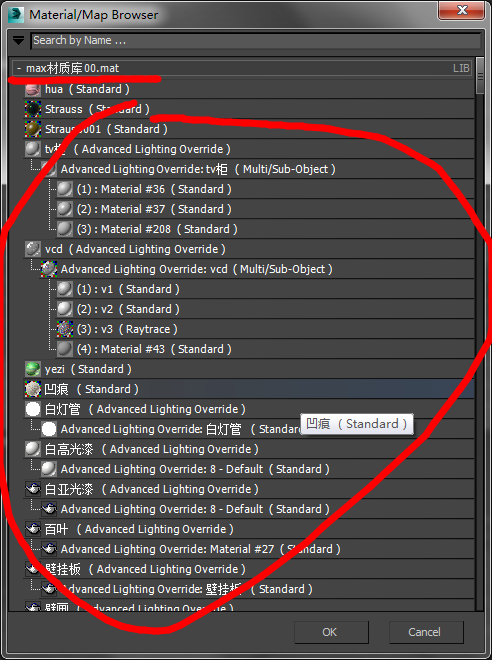Select the teapot icon beside 白亚光漆
This screenshot has width=492, height=660.
click(32, 489)
